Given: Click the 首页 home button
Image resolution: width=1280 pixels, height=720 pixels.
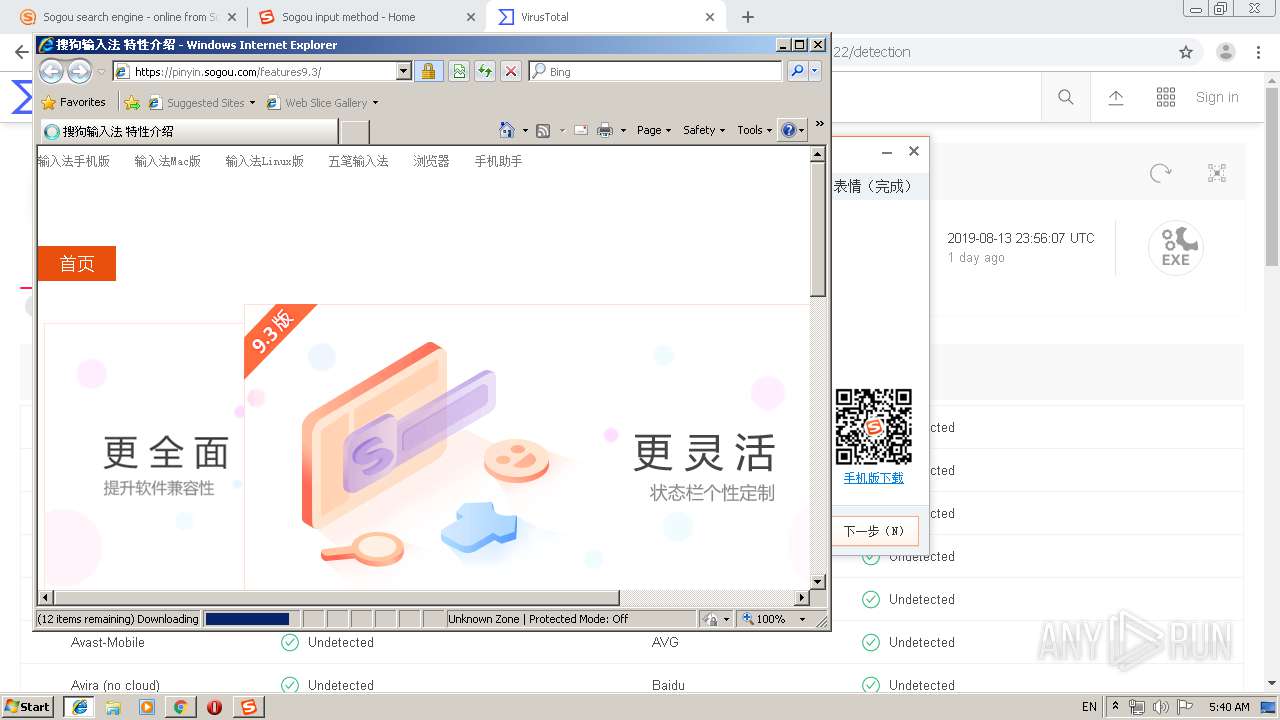Looking at the screenshot, I should click(77, 263).
